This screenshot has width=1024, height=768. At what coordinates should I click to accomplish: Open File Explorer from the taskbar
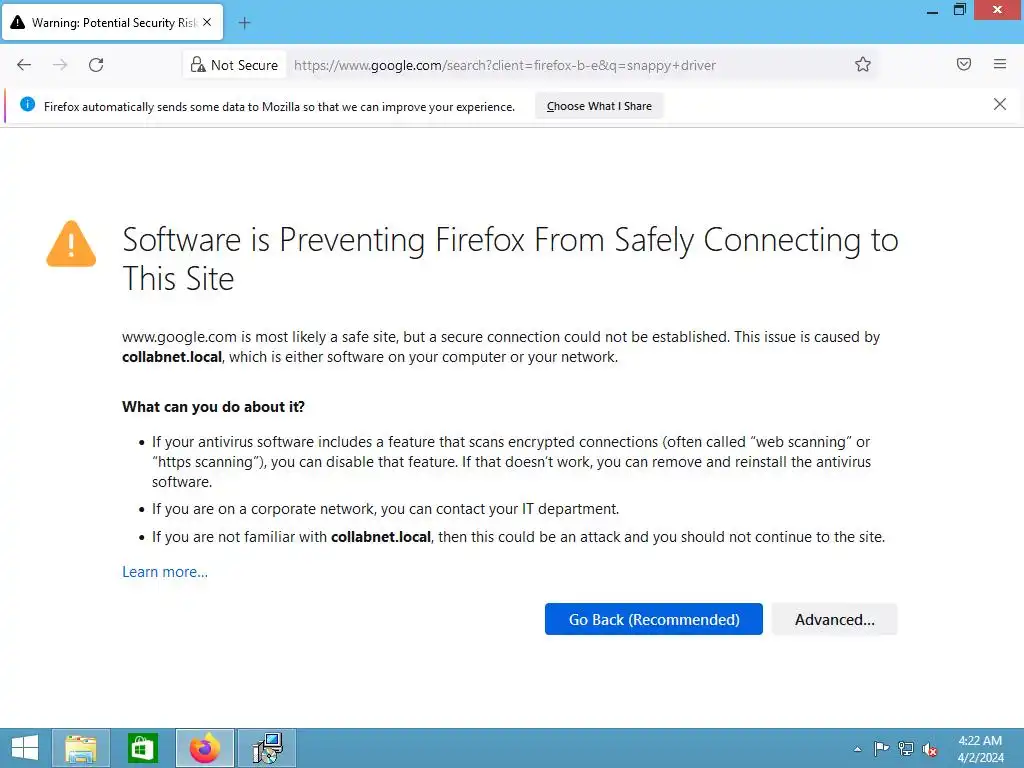(81, 747)
